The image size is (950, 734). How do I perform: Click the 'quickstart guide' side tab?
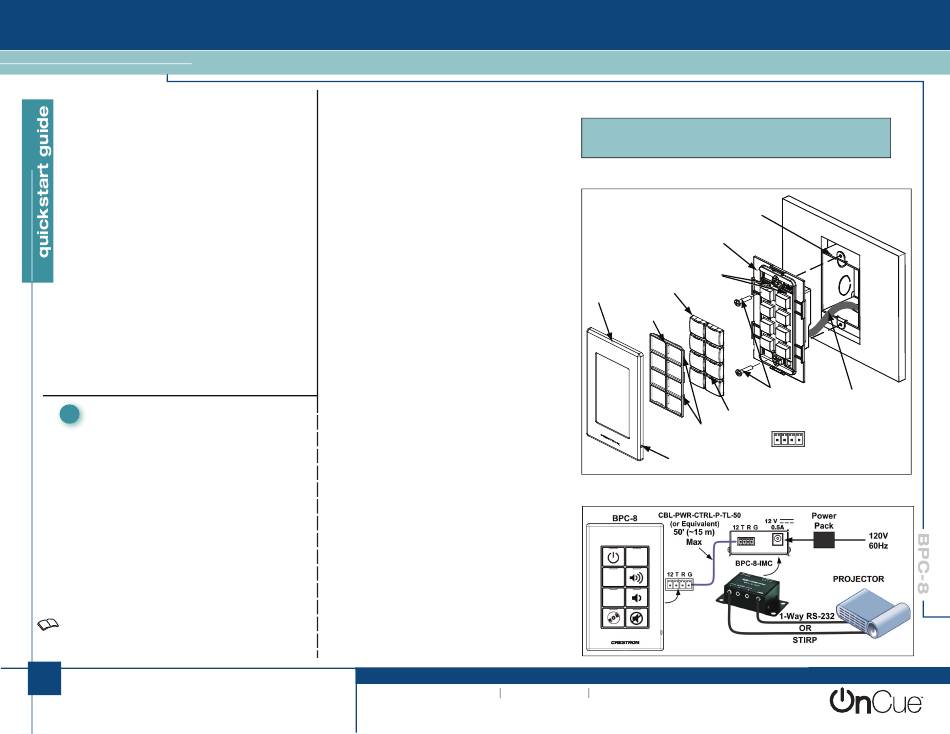(x=38, y=191)
